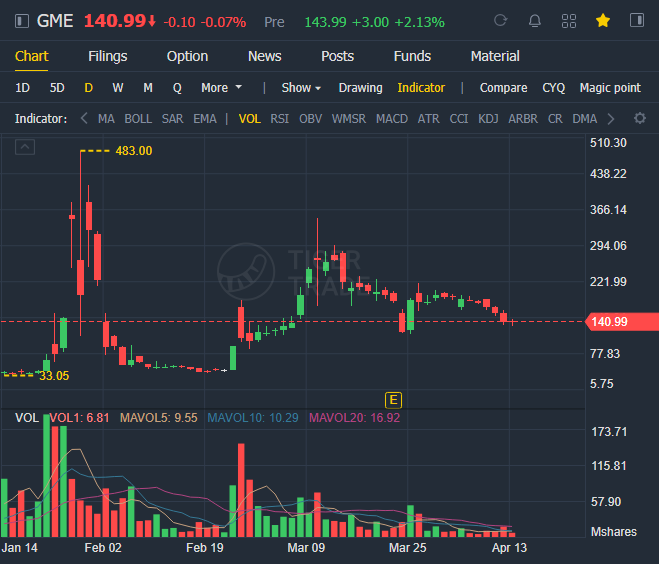Toggle the left sidebar panel icon
The width and height of the screenshot is (659, 564).
coord(22,21)
